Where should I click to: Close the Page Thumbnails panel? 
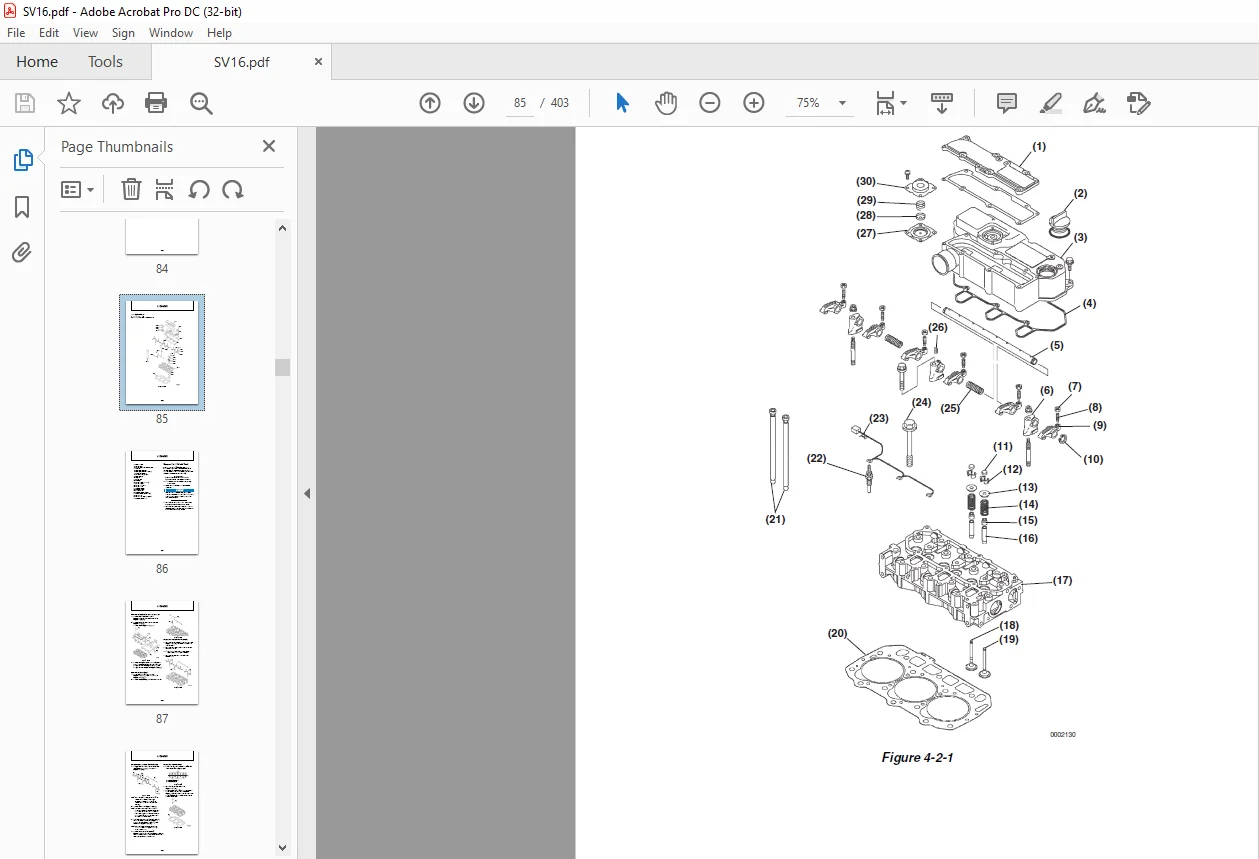coord(268,146)
